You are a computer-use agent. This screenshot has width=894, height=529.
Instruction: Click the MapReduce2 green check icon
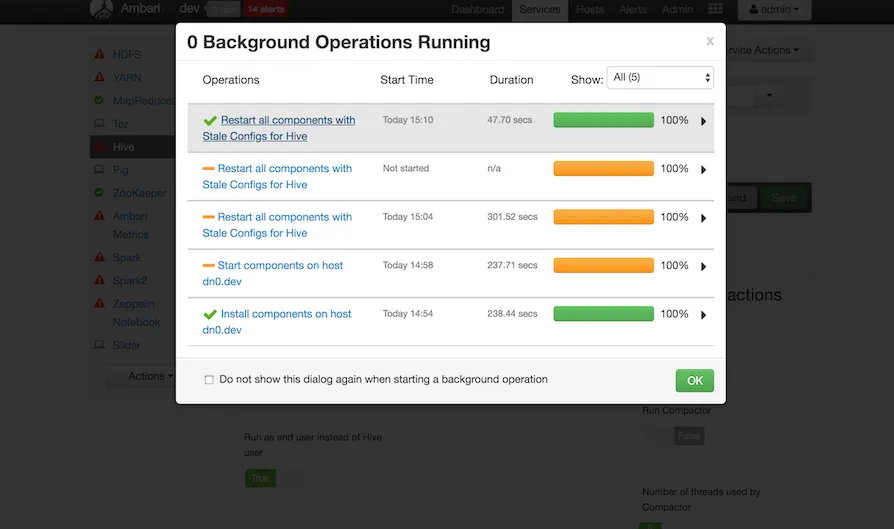[x=99, y=100]
